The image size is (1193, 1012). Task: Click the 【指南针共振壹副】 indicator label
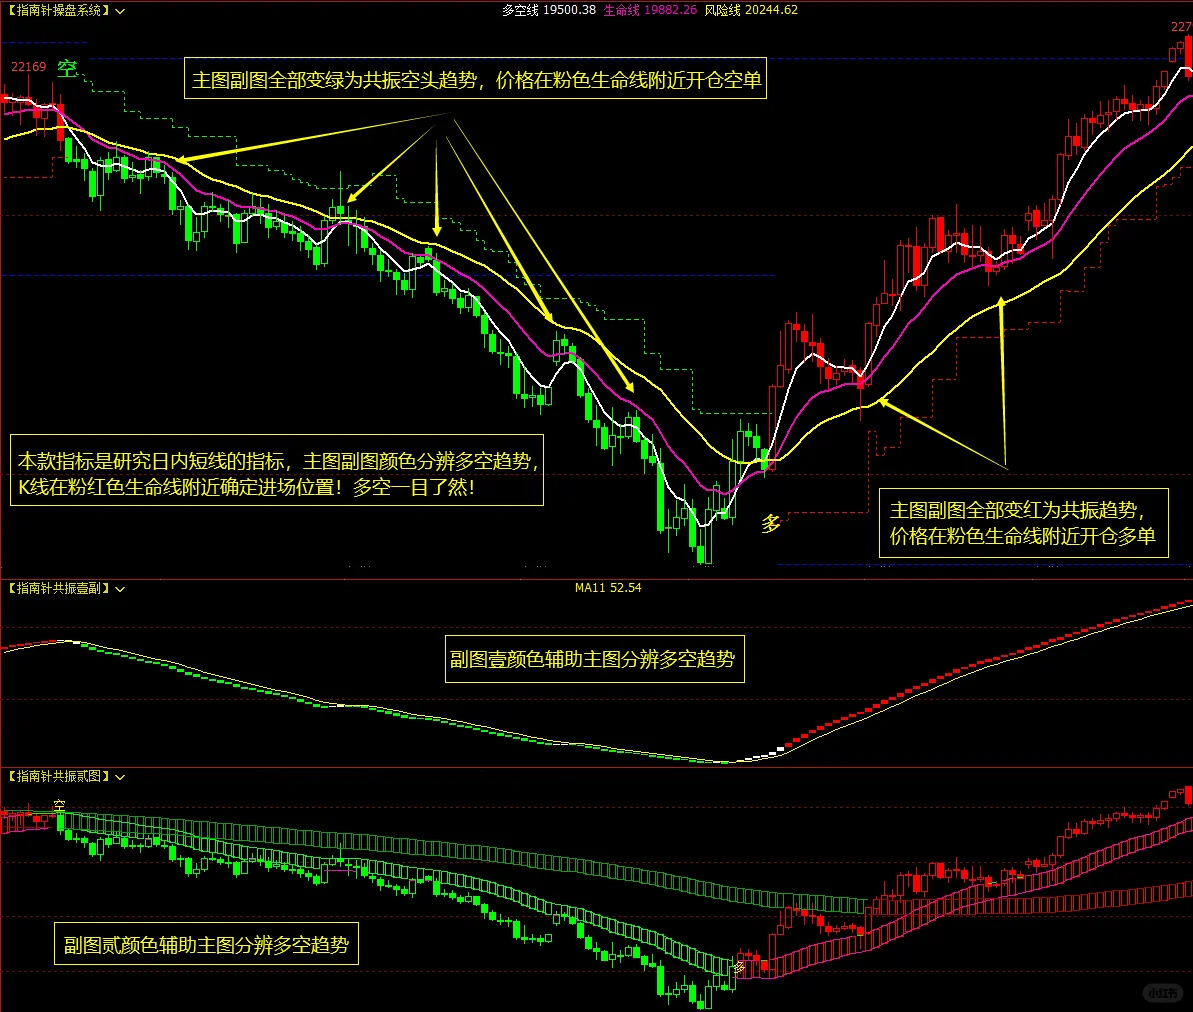(59, 588)
